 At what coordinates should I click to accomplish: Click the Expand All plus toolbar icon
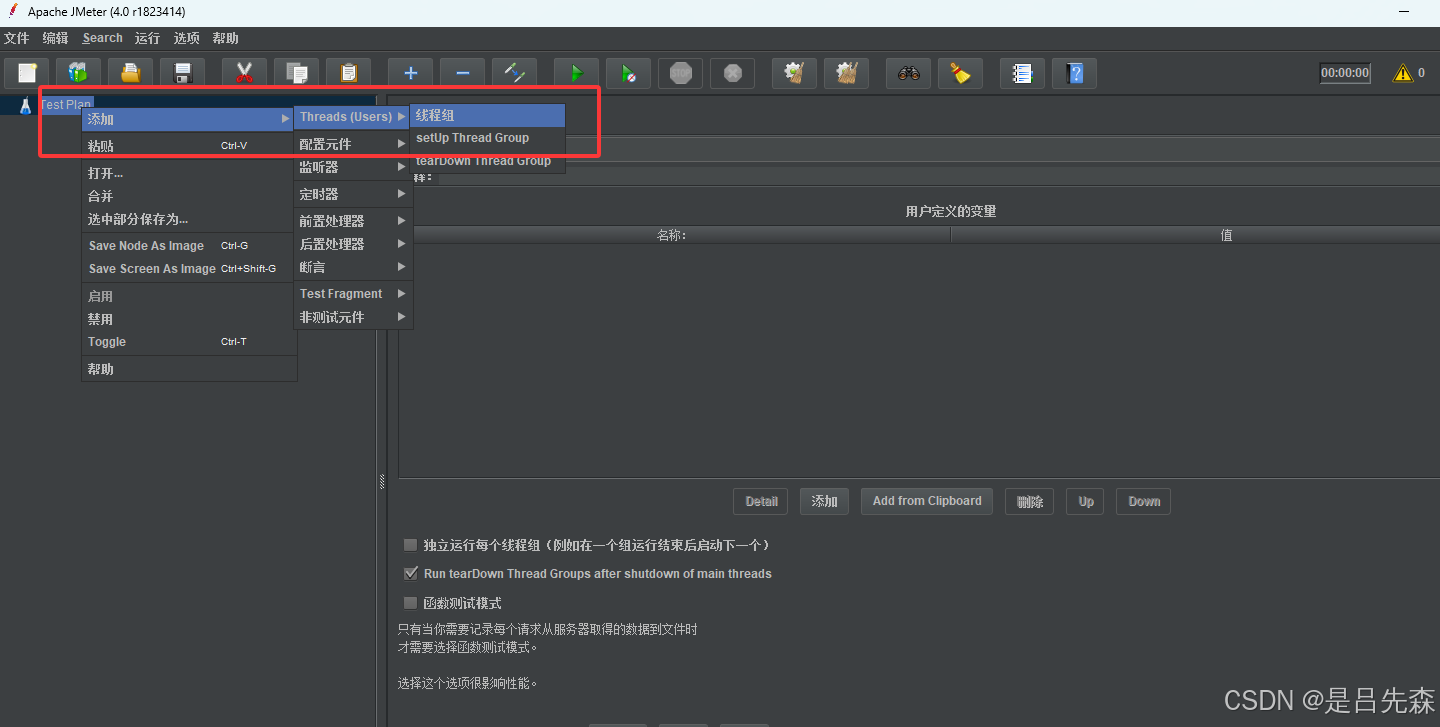pyautogui.click(x=410, y=73)
